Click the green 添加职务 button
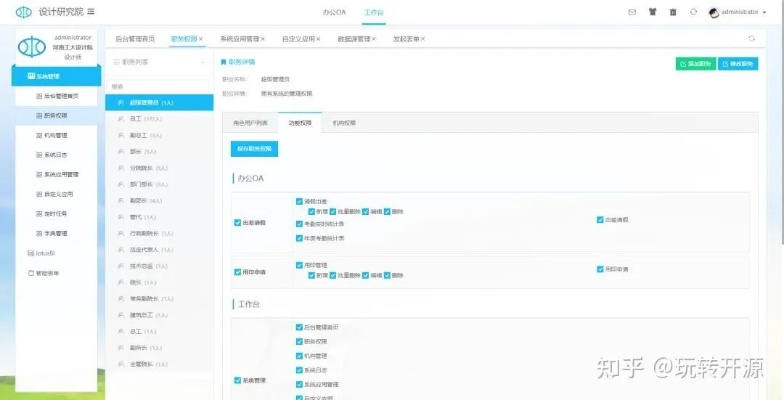 point(694,63)
